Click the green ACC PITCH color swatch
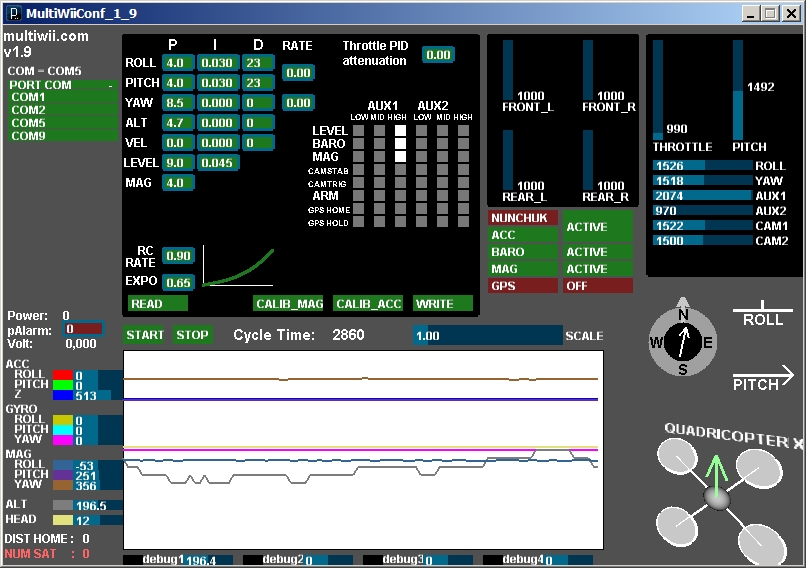The height and width of the screenshot is (568, 806). pos(63,385)
